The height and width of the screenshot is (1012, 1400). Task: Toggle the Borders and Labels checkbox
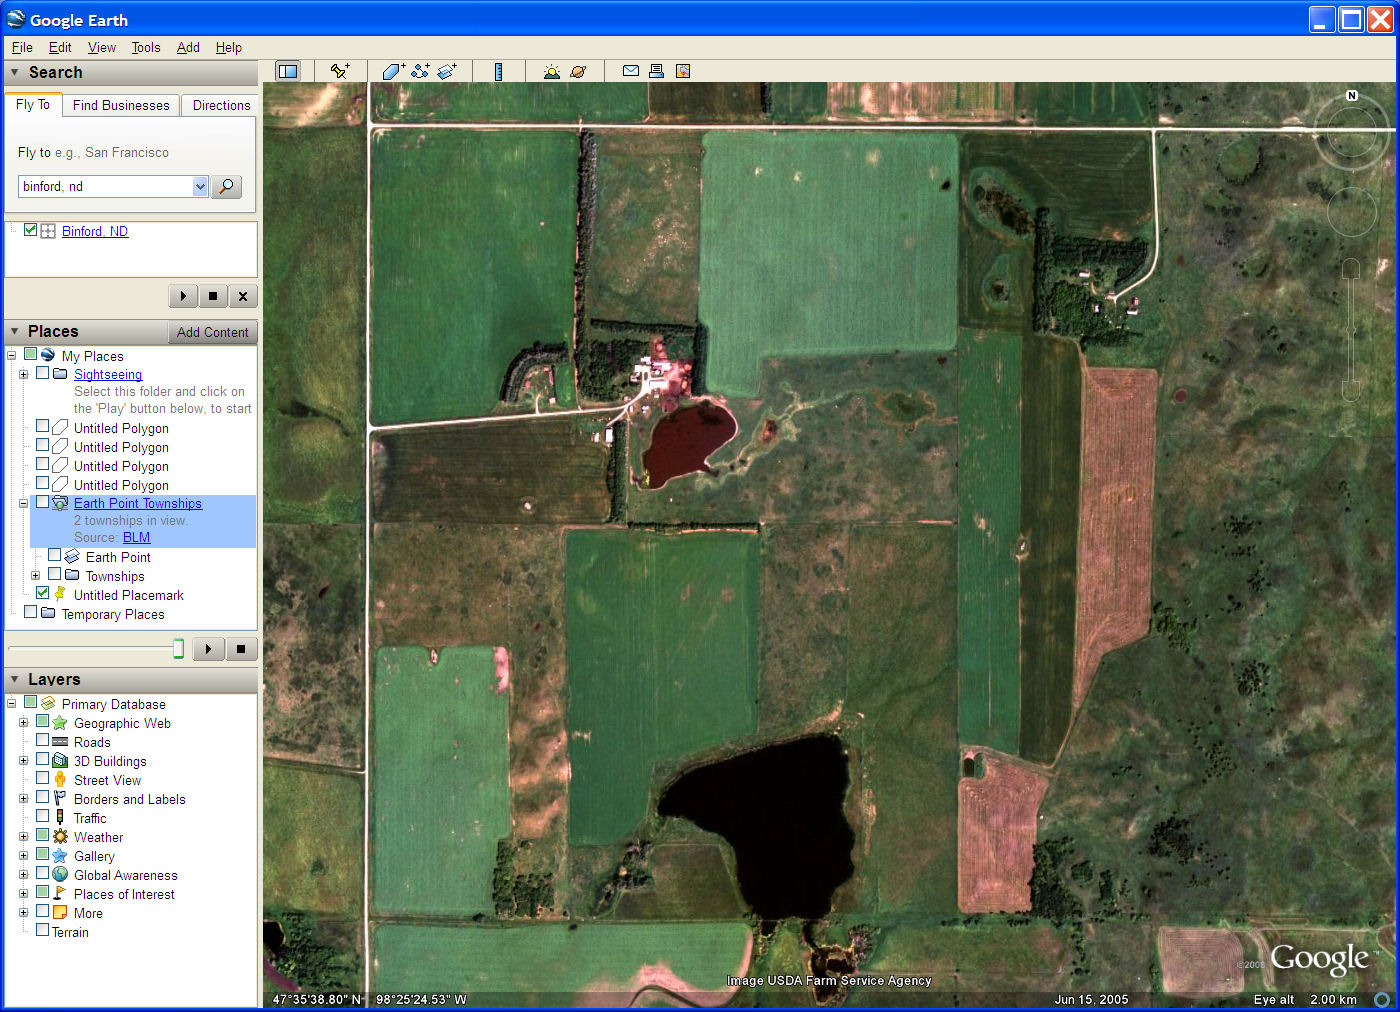point(43,797)
